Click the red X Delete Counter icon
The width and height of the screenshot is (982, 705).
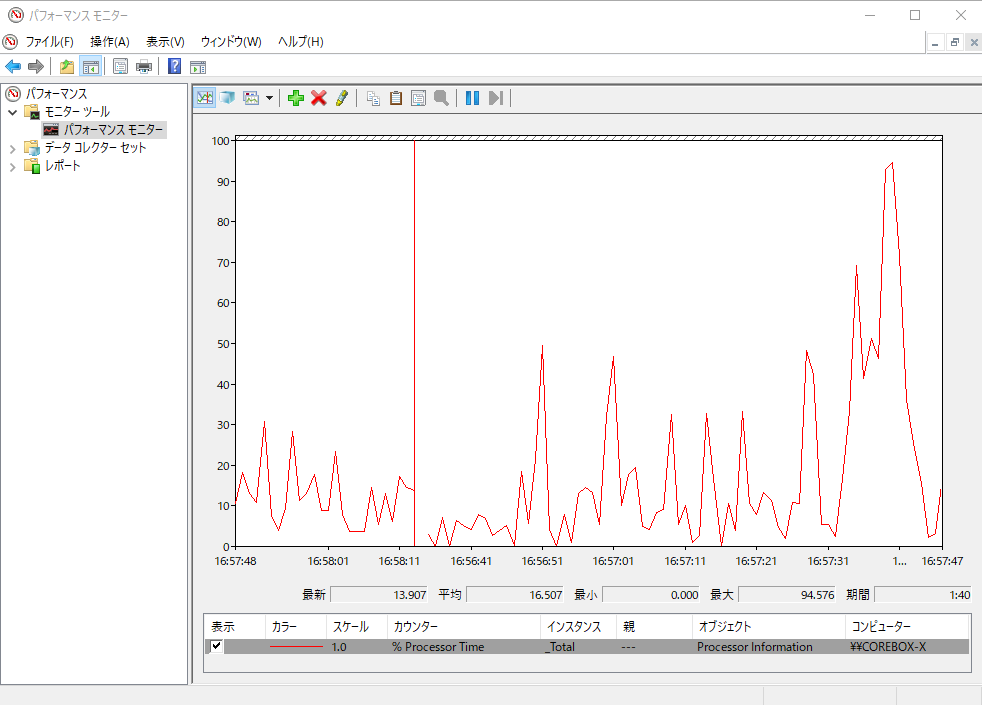click(x=319, y=98)
